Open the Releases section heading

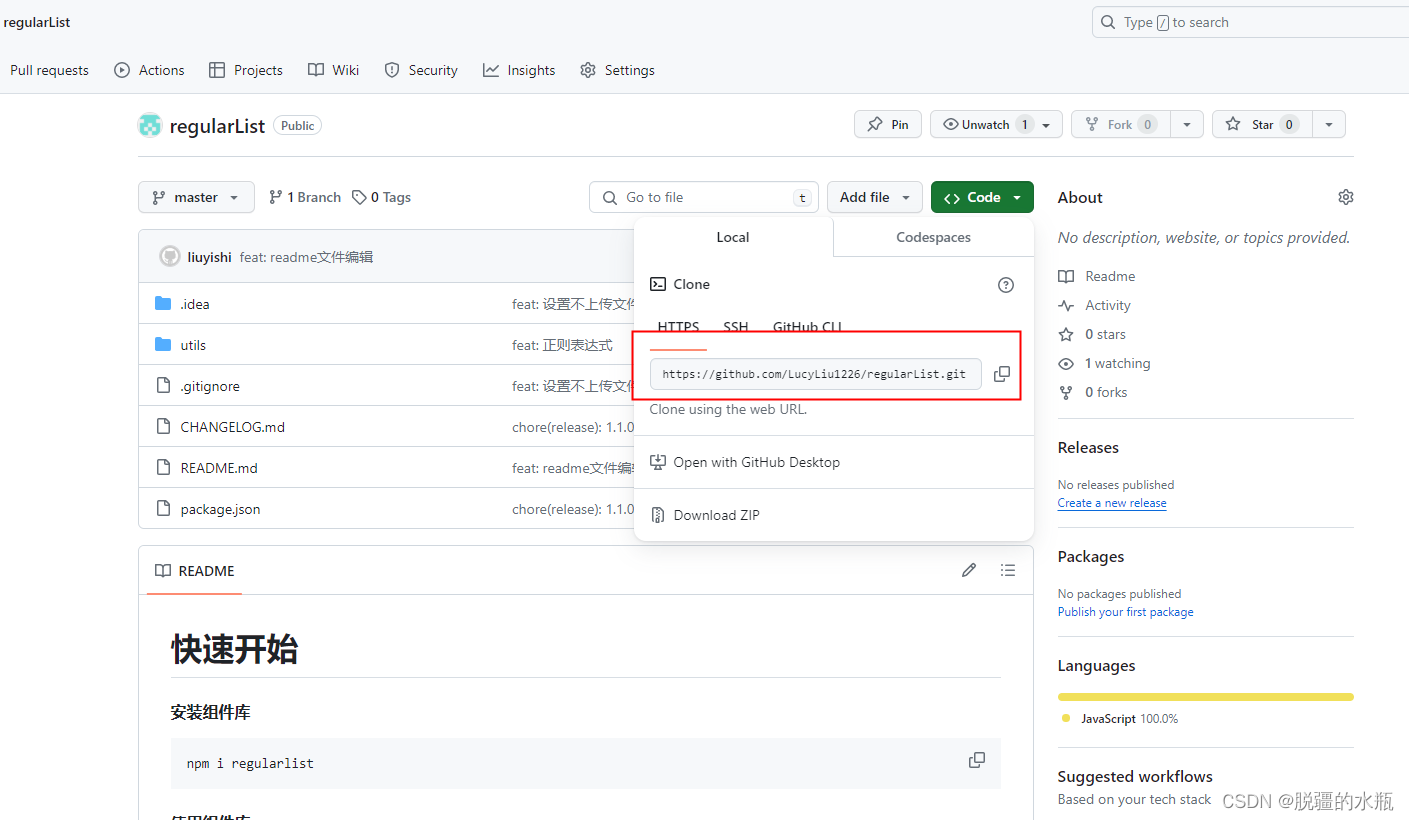pyautogui.click(x=1088, y=447)
